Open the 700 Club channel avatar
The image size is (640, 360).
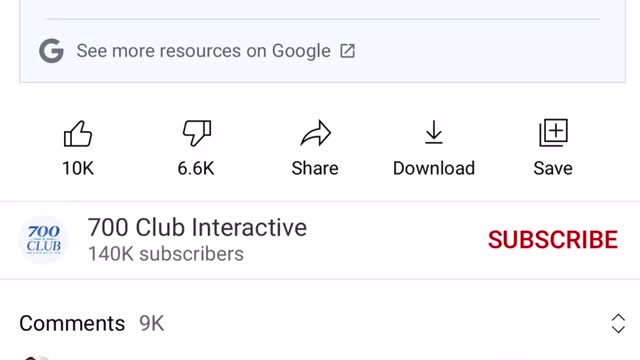pyautogui.click(x=44, y=240)
